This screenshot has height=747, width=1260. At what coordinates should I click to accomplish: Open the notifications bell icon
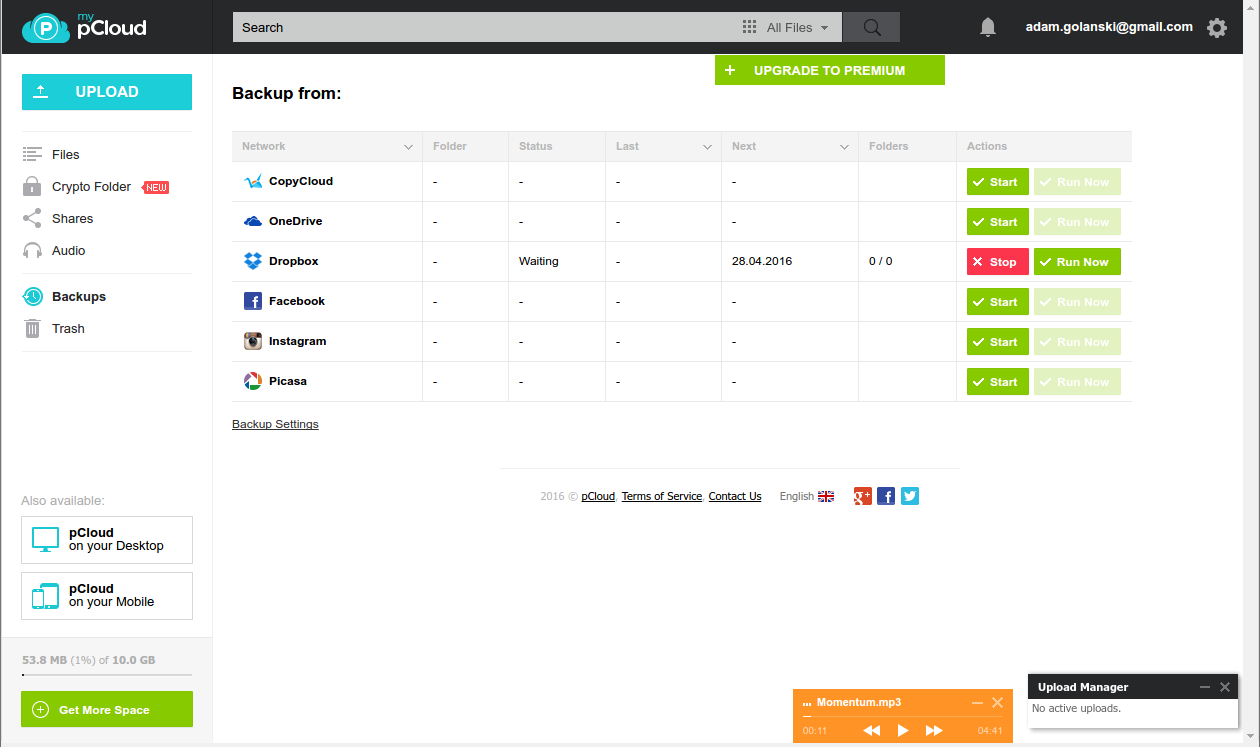coord(988,27)
